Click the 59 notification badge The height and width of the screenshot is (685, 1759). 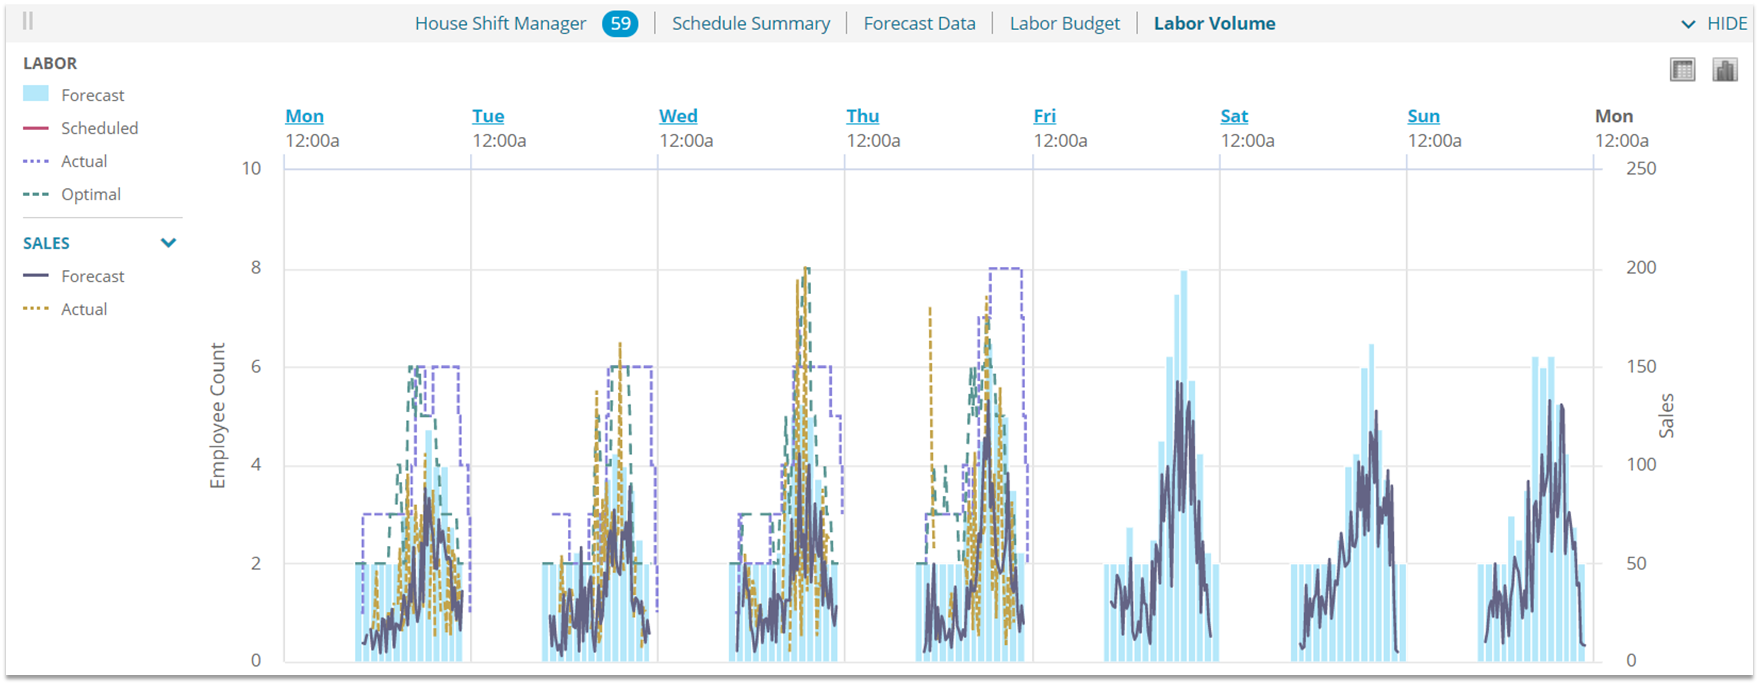pos(620,23)
